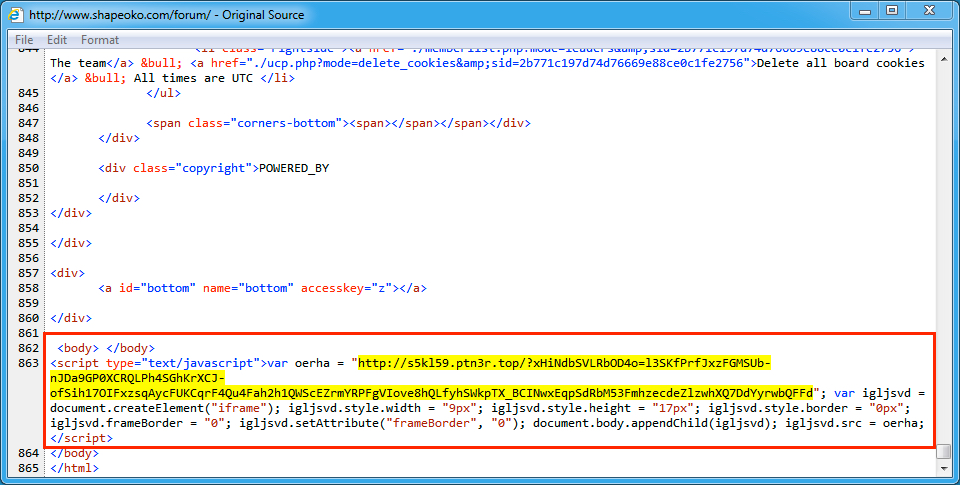The height and width of the screenshot is (485, 960).
Task: Close the Original Source window
Action: click(929, 11)
